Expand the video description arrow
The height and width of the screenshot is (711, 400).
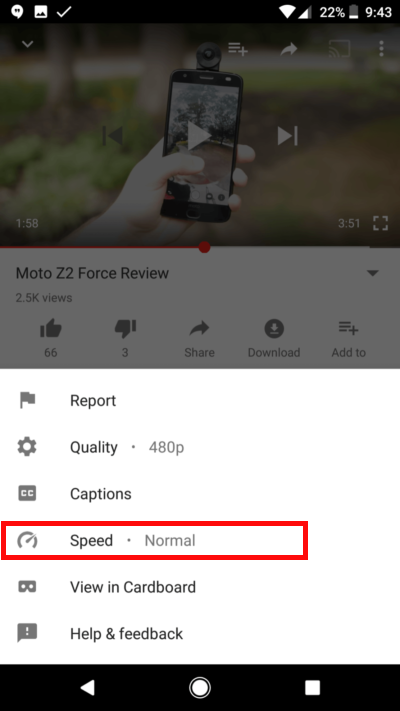pyautogui.click(x=372, y=273)
